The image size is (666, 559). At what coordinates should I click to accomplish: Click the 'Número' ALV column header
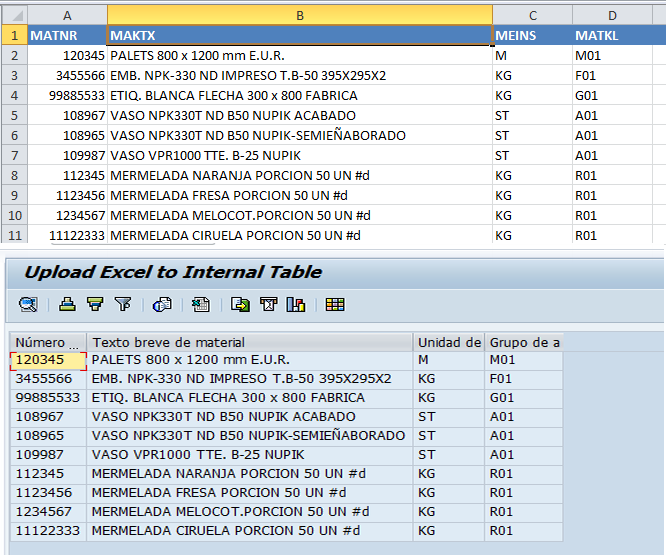[x=48, y=342]
